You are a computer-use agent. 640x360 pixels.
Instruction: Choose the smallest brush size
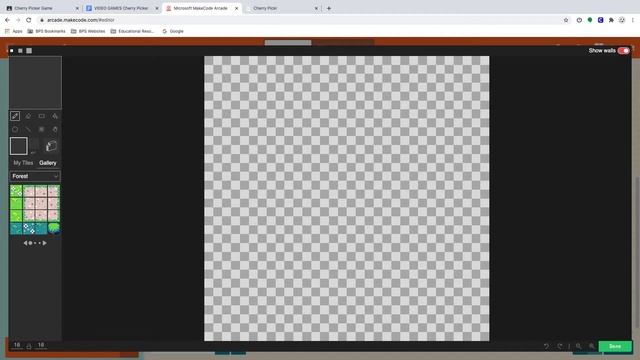pos(11,51)
